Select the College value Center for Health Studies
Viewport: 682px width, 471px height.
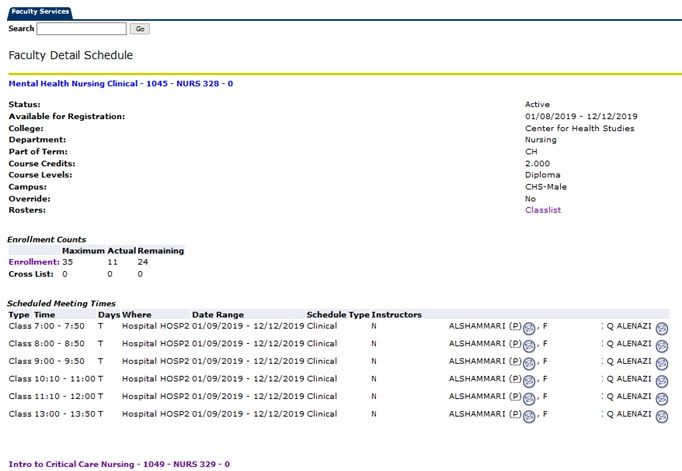point(579,128)
